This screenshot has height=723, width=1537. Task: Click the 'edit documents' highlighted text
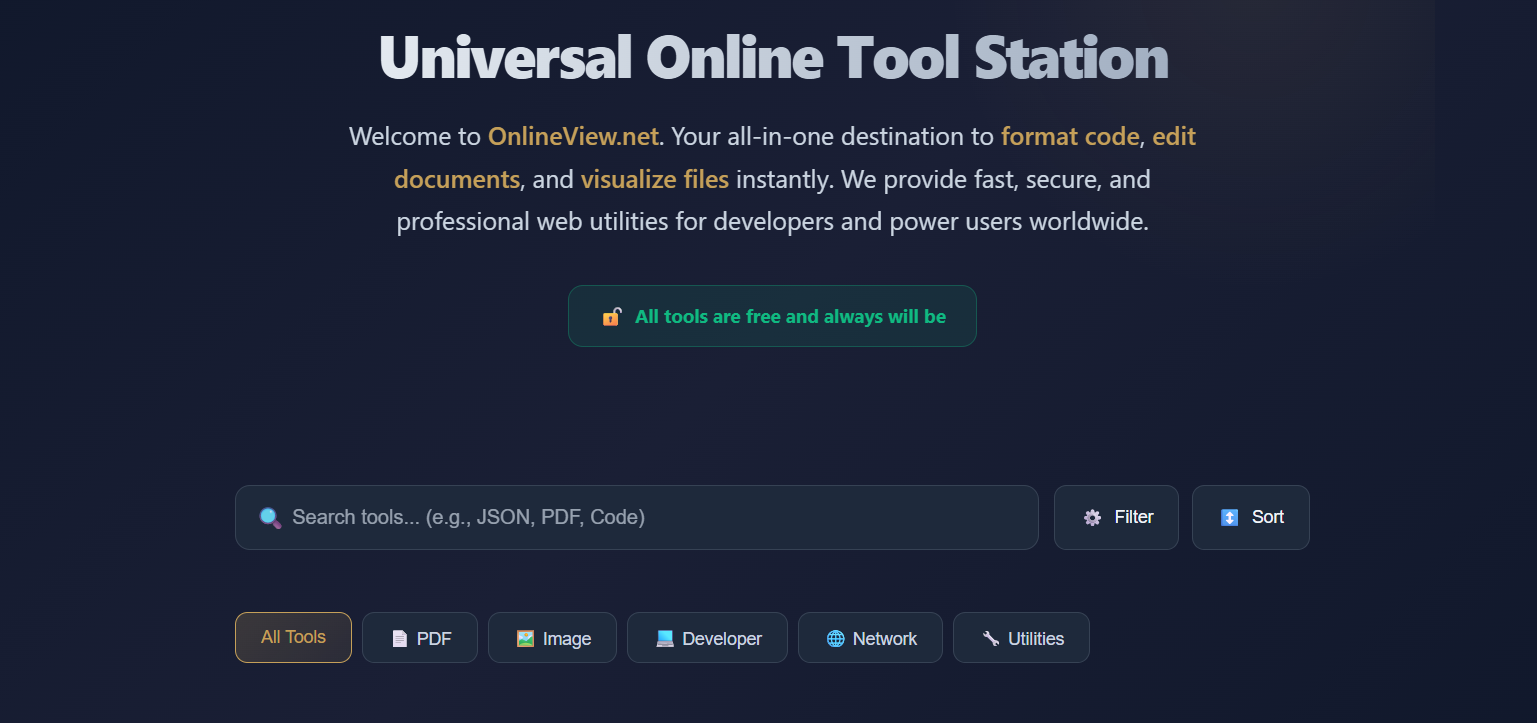pos(1173,136)
